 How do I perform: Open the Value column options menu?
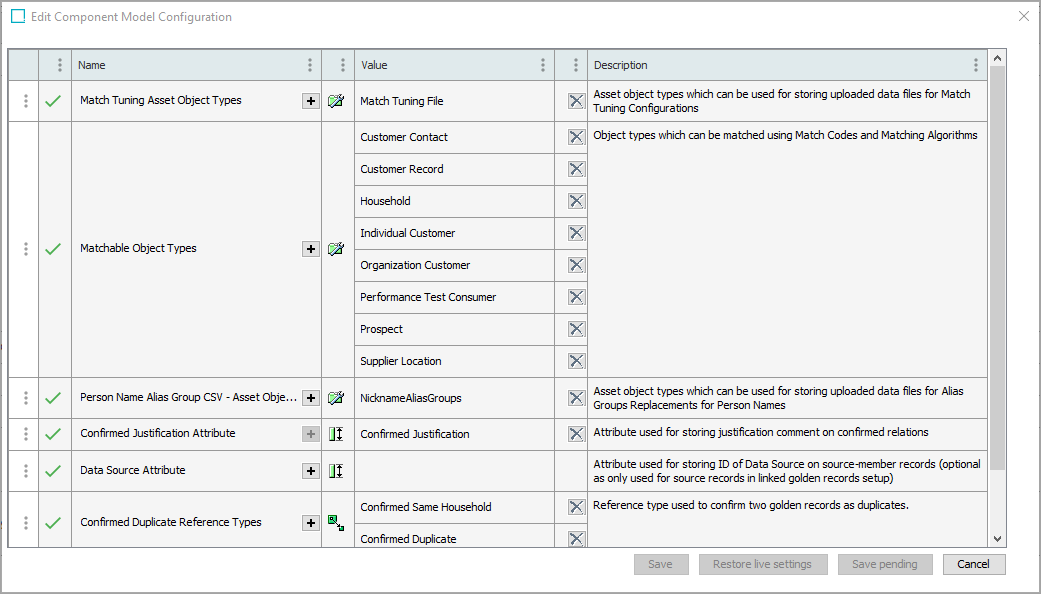(543, 65)
